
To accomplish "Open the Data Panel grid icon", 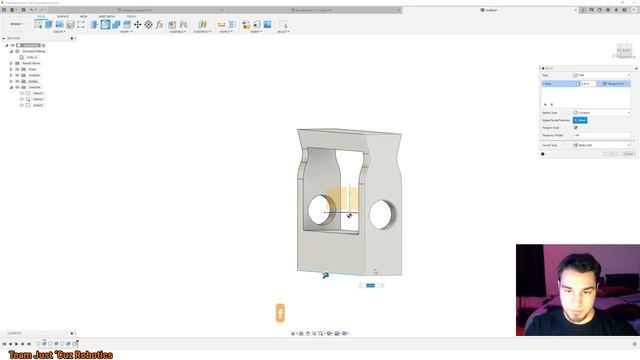I will [x=4, y=10].
